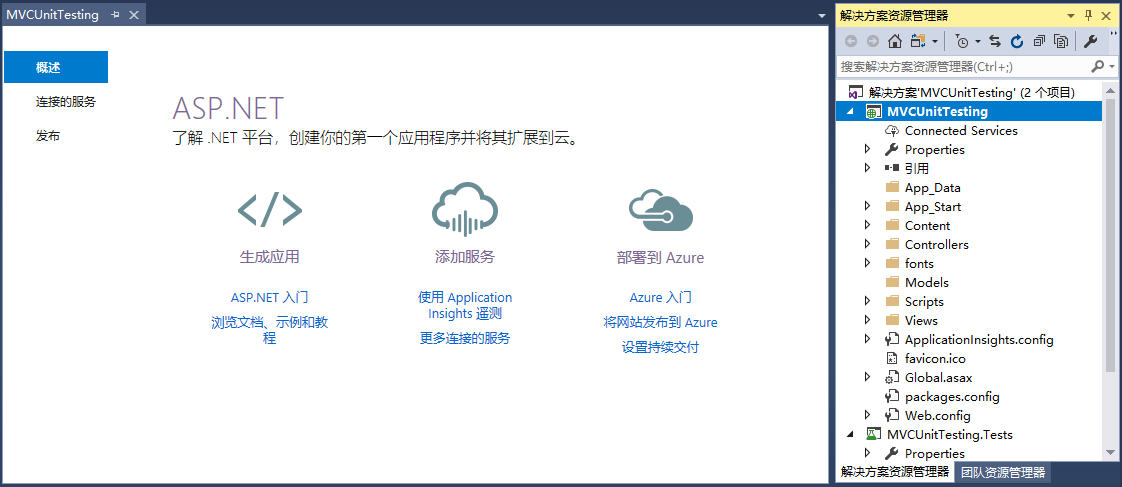Click the Refresh icon in Solution Explorer
The width and height of the screenshot is (1122, 487).
(x=1017, y=41)
